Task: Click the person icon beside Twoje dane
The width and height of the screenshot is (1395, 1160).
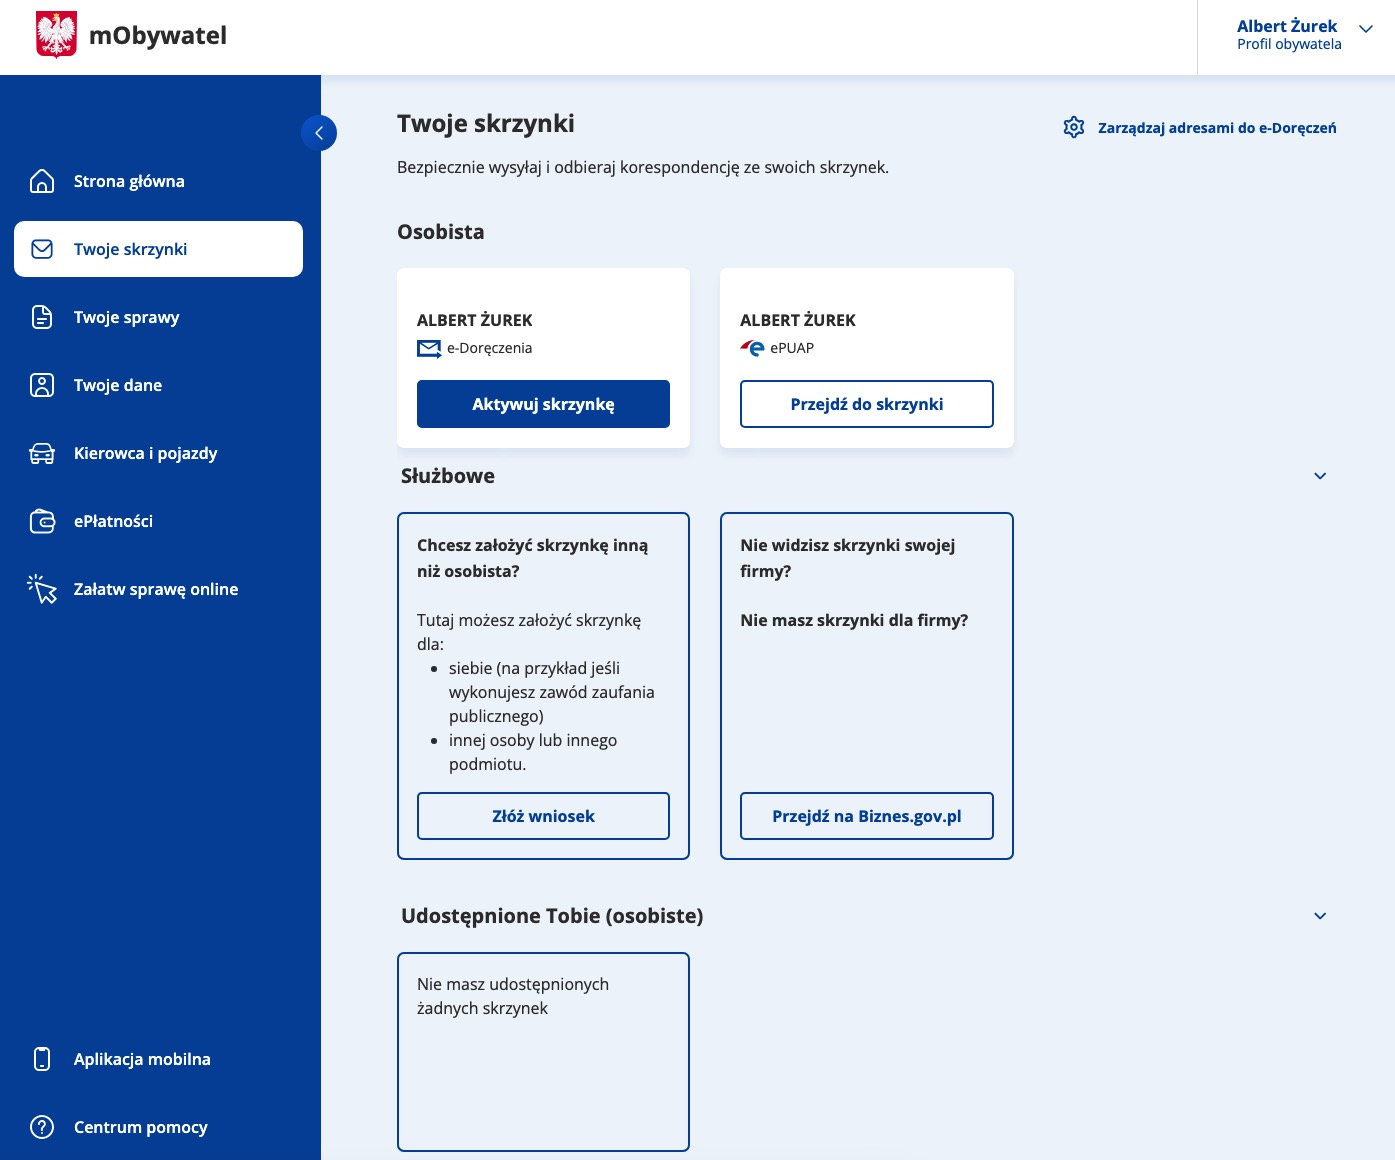Action: click(42, 385)
